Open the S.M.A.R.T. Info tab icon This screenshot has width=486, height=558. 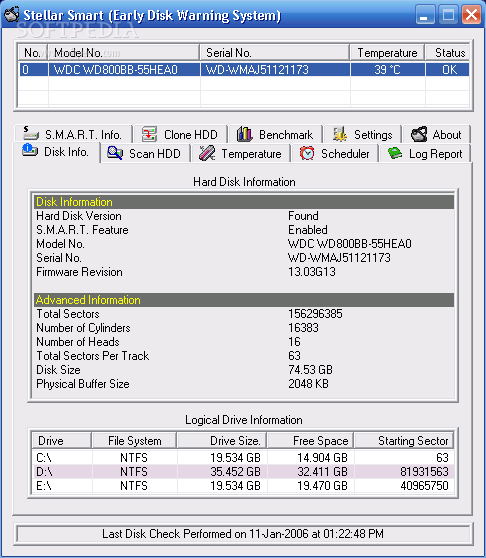tap(31, 134)
